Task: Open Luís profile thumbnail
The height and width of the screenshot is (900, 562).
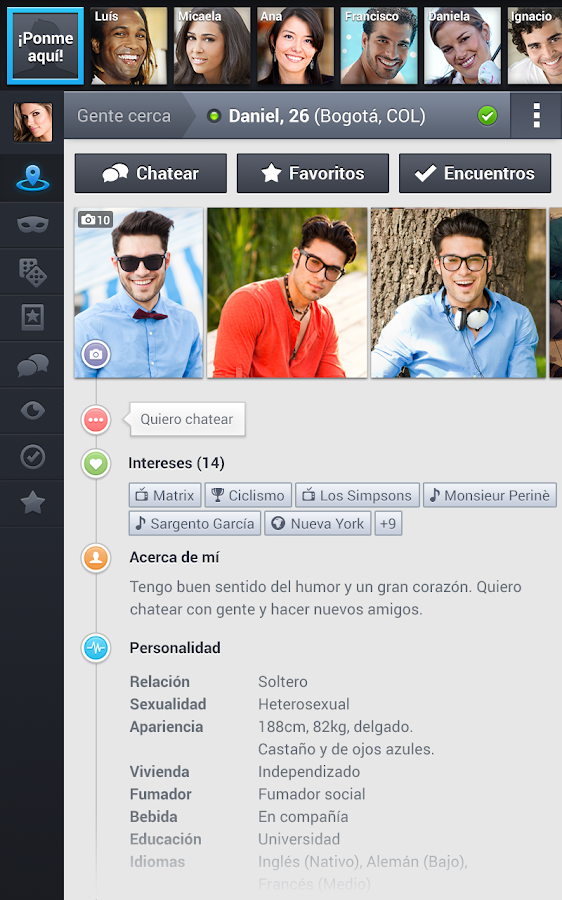Action: 128,46
